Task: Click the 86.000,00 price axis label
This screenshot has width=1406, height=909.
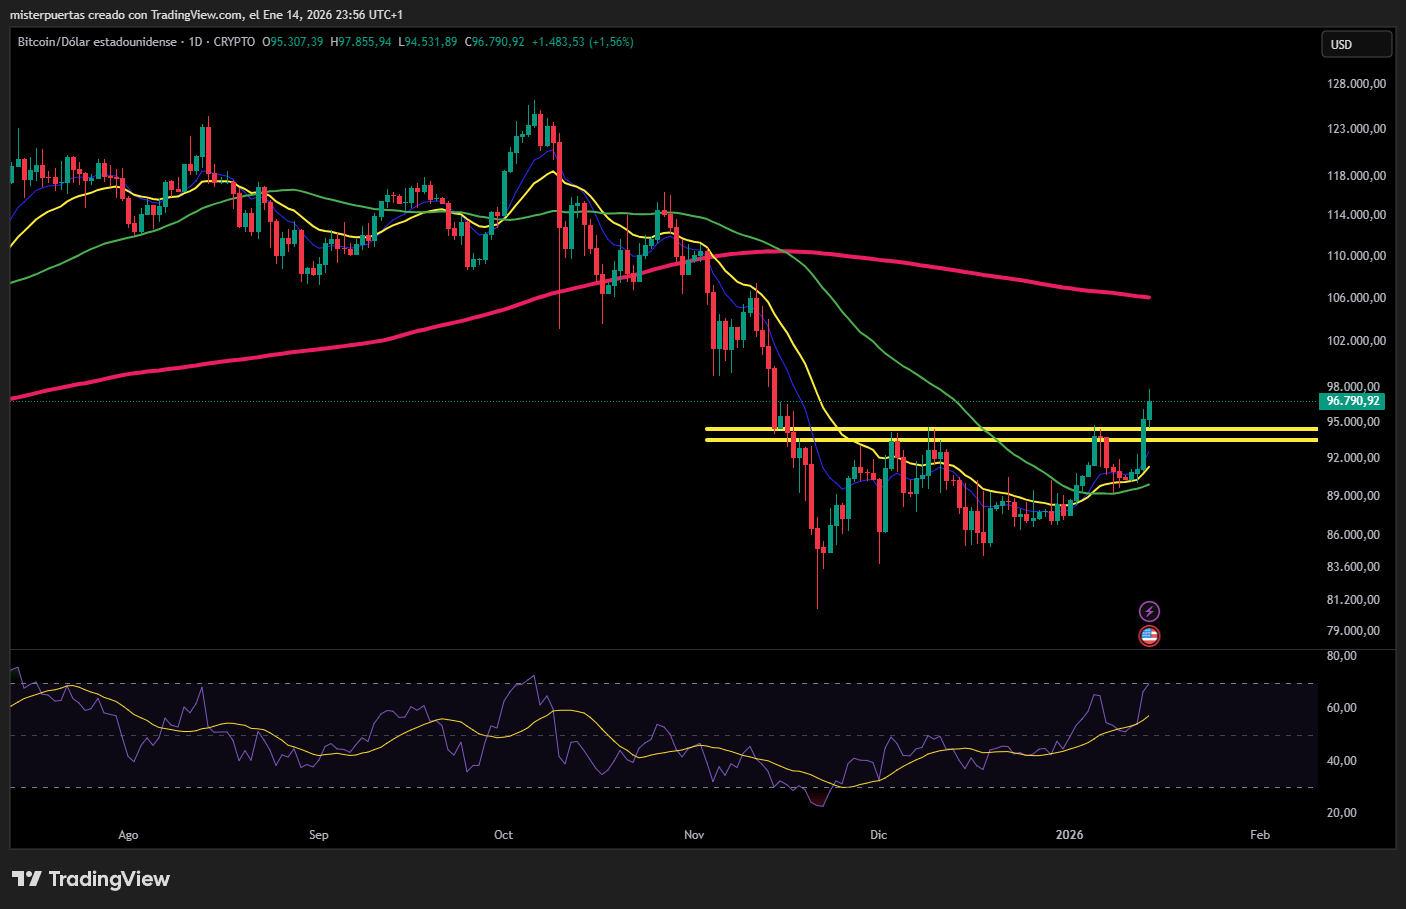Action: coord(1353,535)
